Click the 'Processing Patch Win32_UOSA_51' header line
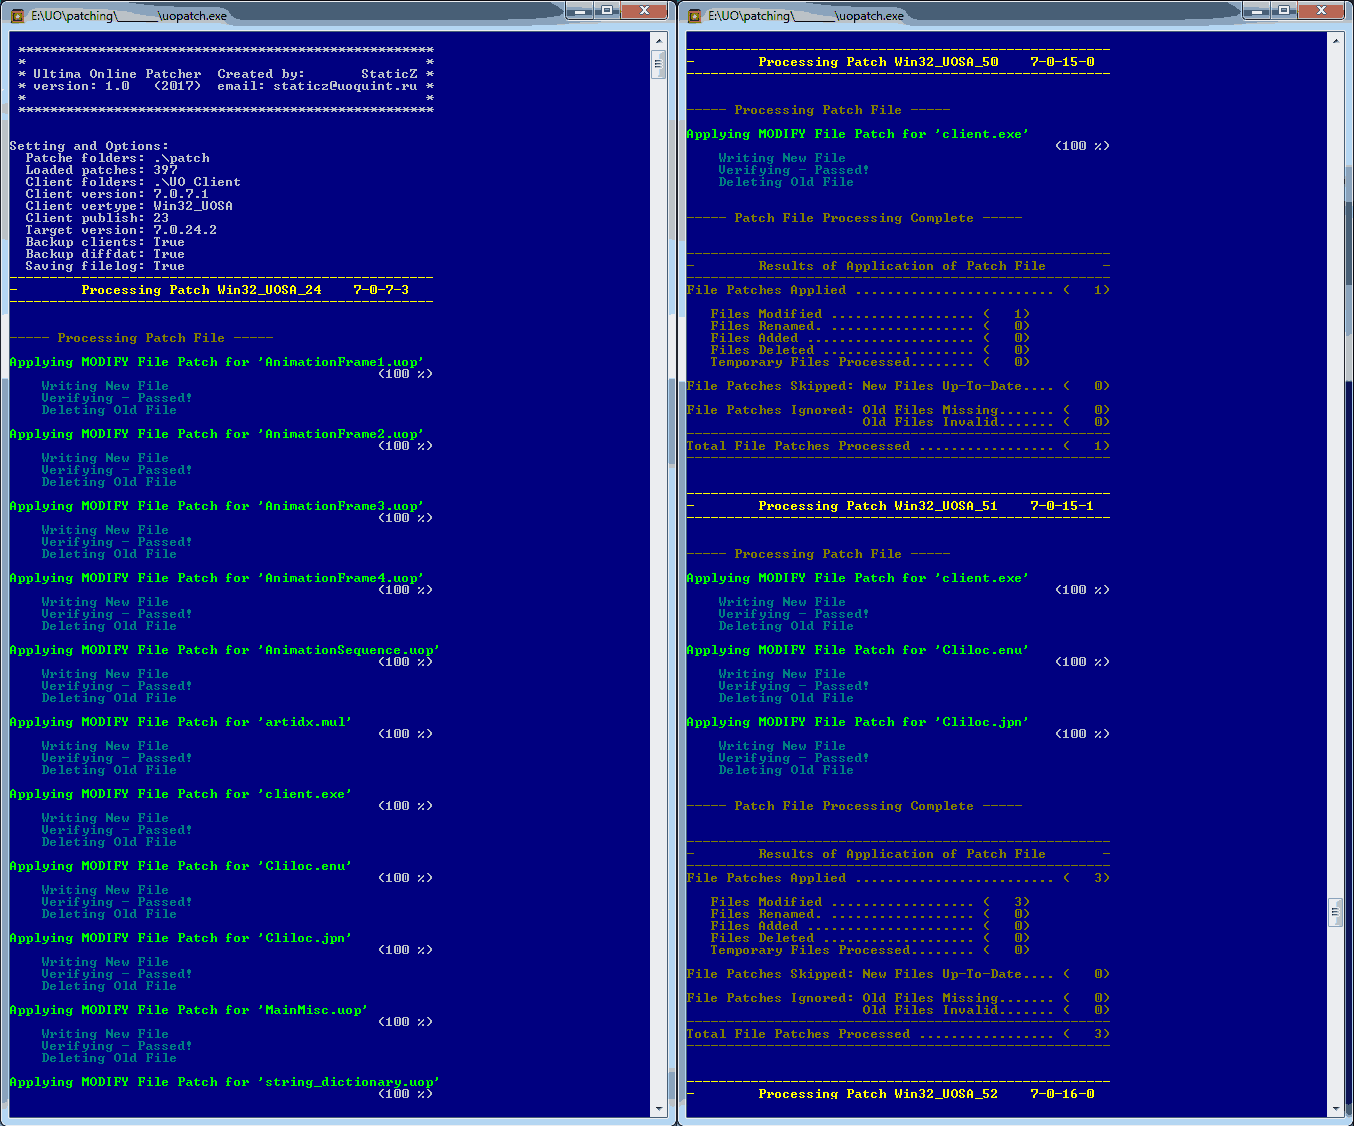 [x=877, y=506]
